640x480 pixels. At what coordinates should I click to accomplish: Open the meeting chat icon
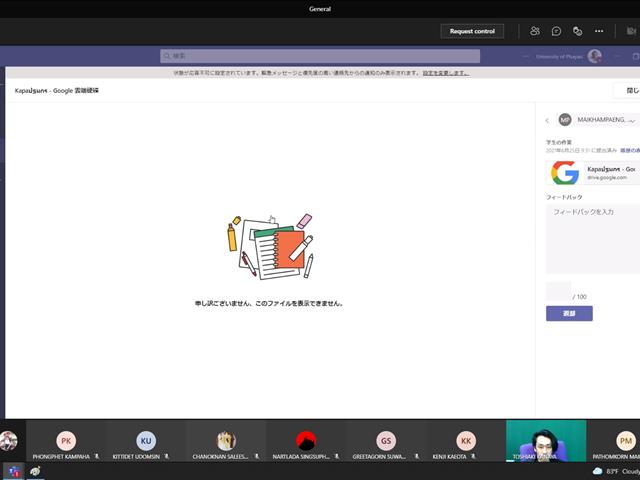[556, 31]
